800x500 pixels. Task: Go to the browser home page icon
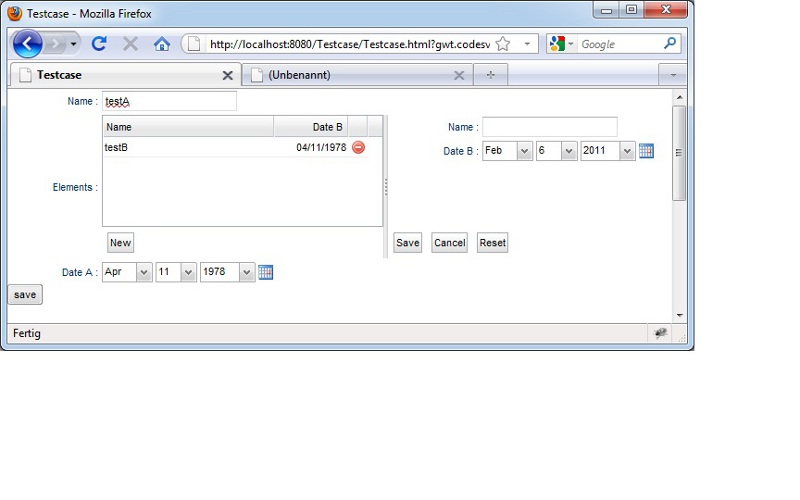(161, 44)
